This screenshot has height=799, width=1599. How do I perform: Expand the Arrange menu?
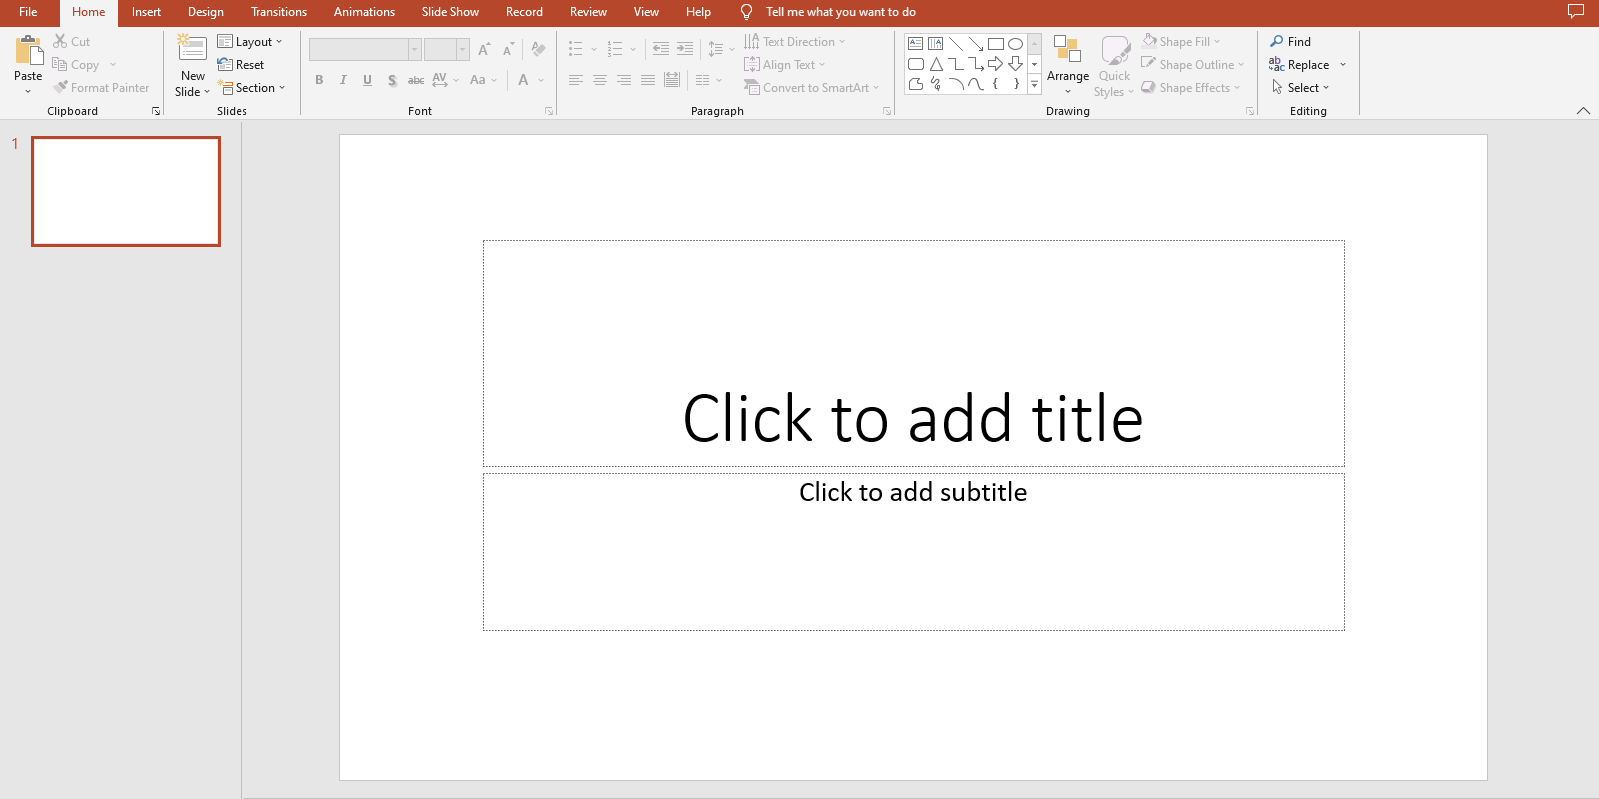point(1068,66)
